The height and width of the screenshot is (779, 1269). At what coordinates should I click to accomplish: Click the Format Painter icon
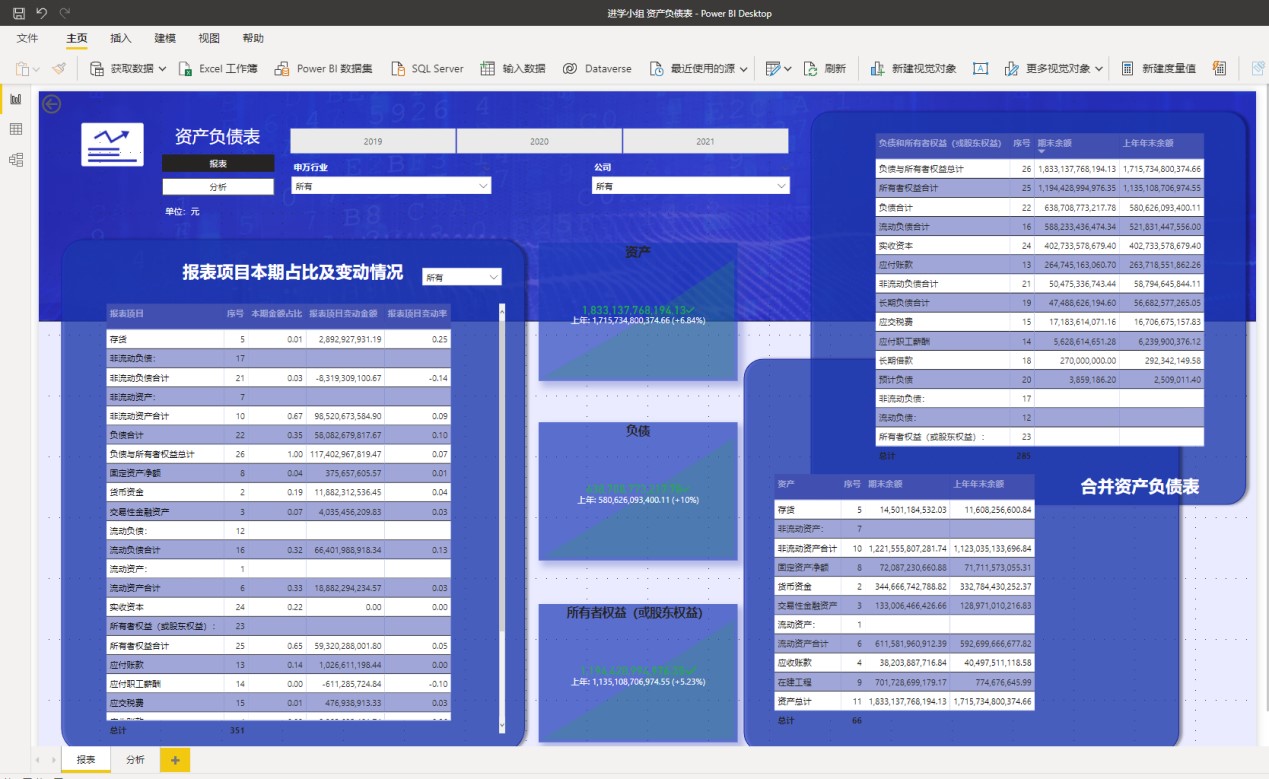tap(59, 69)
